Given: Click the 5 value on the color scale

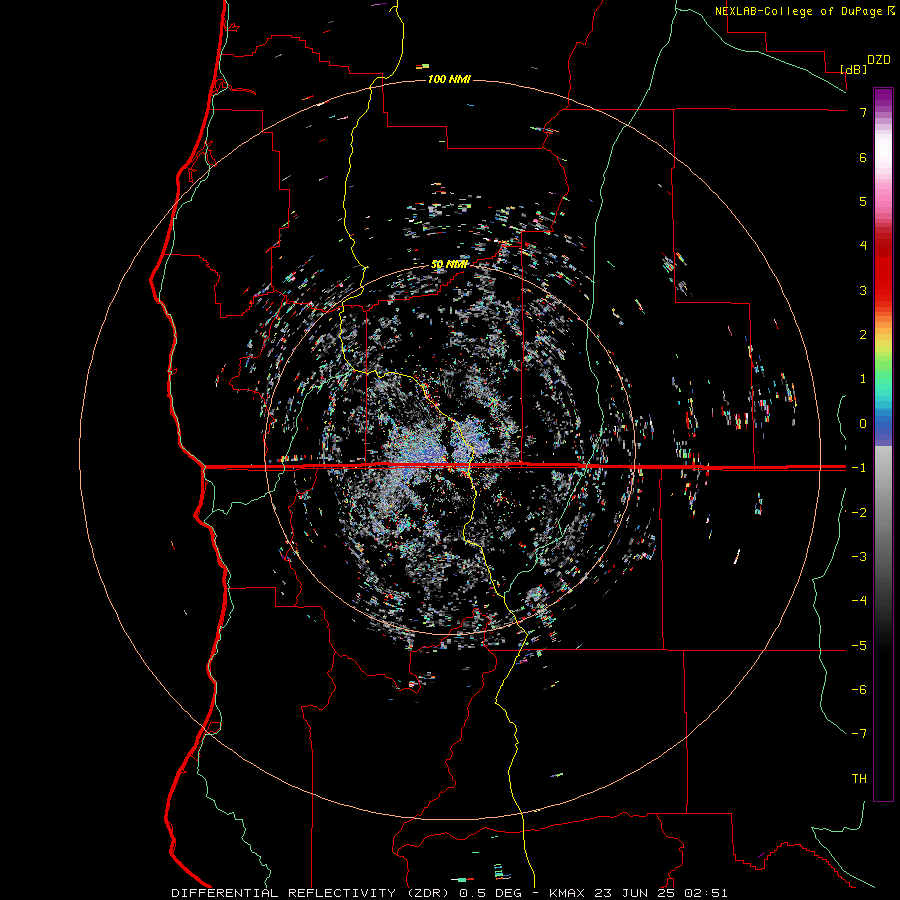Looking at the screenshot, I should pyautogui.click(x=863, y=201).
